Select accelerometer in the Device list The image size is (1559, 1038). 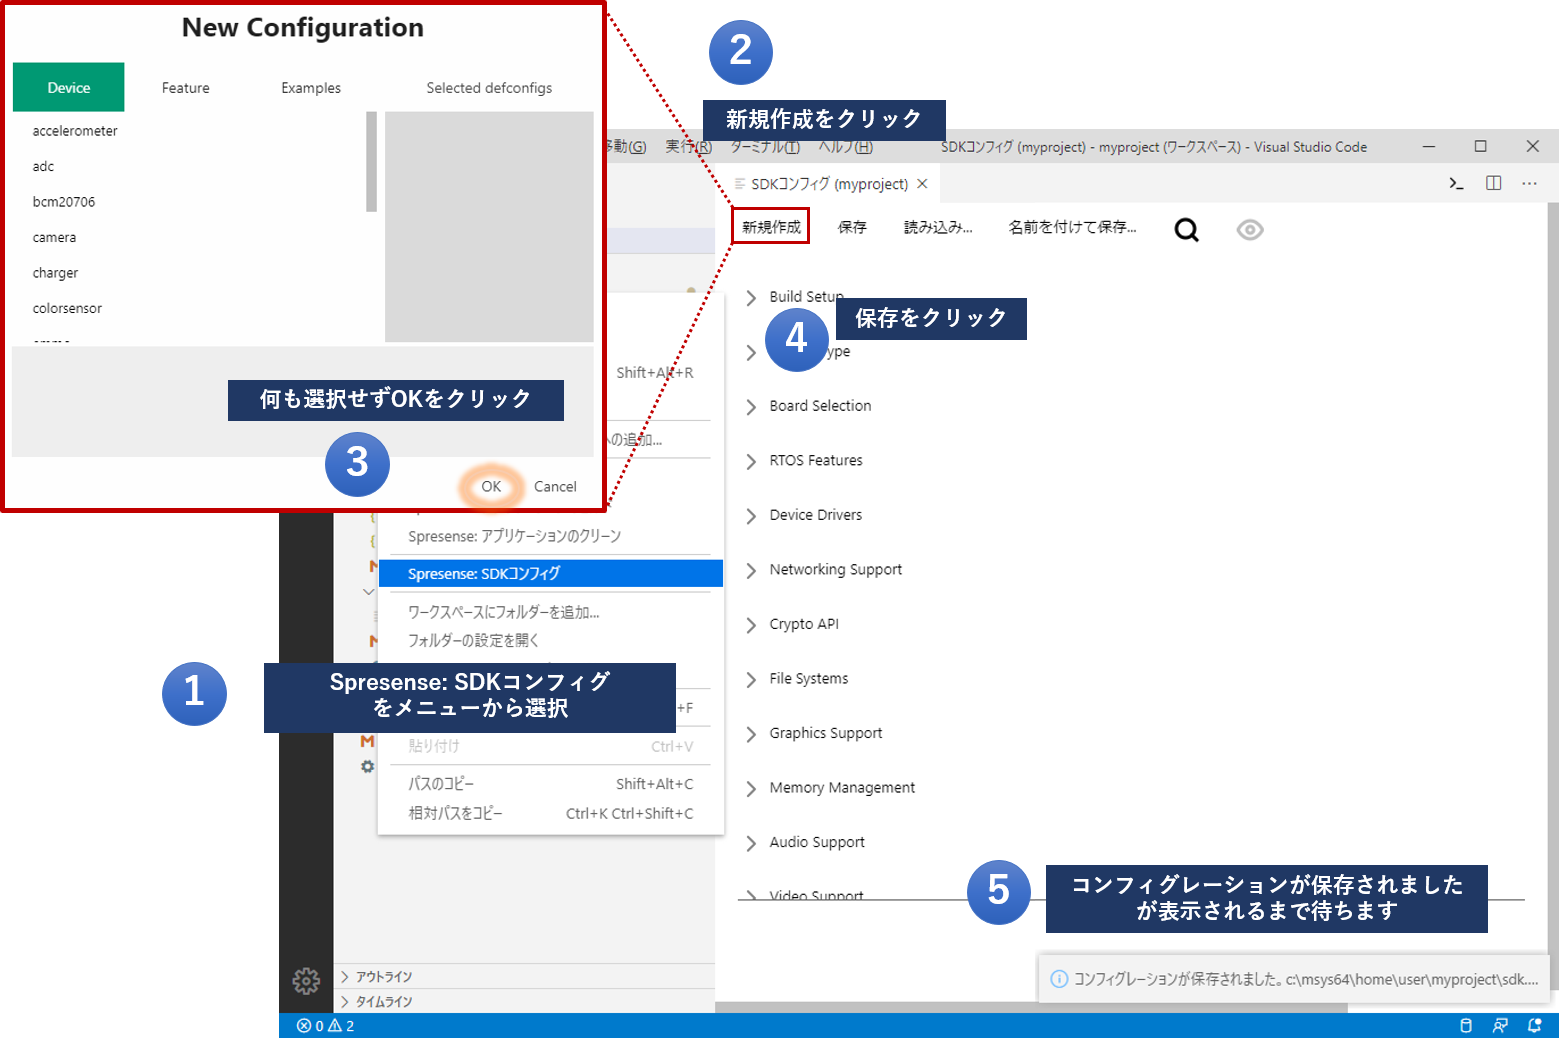[x=75, y=131]
